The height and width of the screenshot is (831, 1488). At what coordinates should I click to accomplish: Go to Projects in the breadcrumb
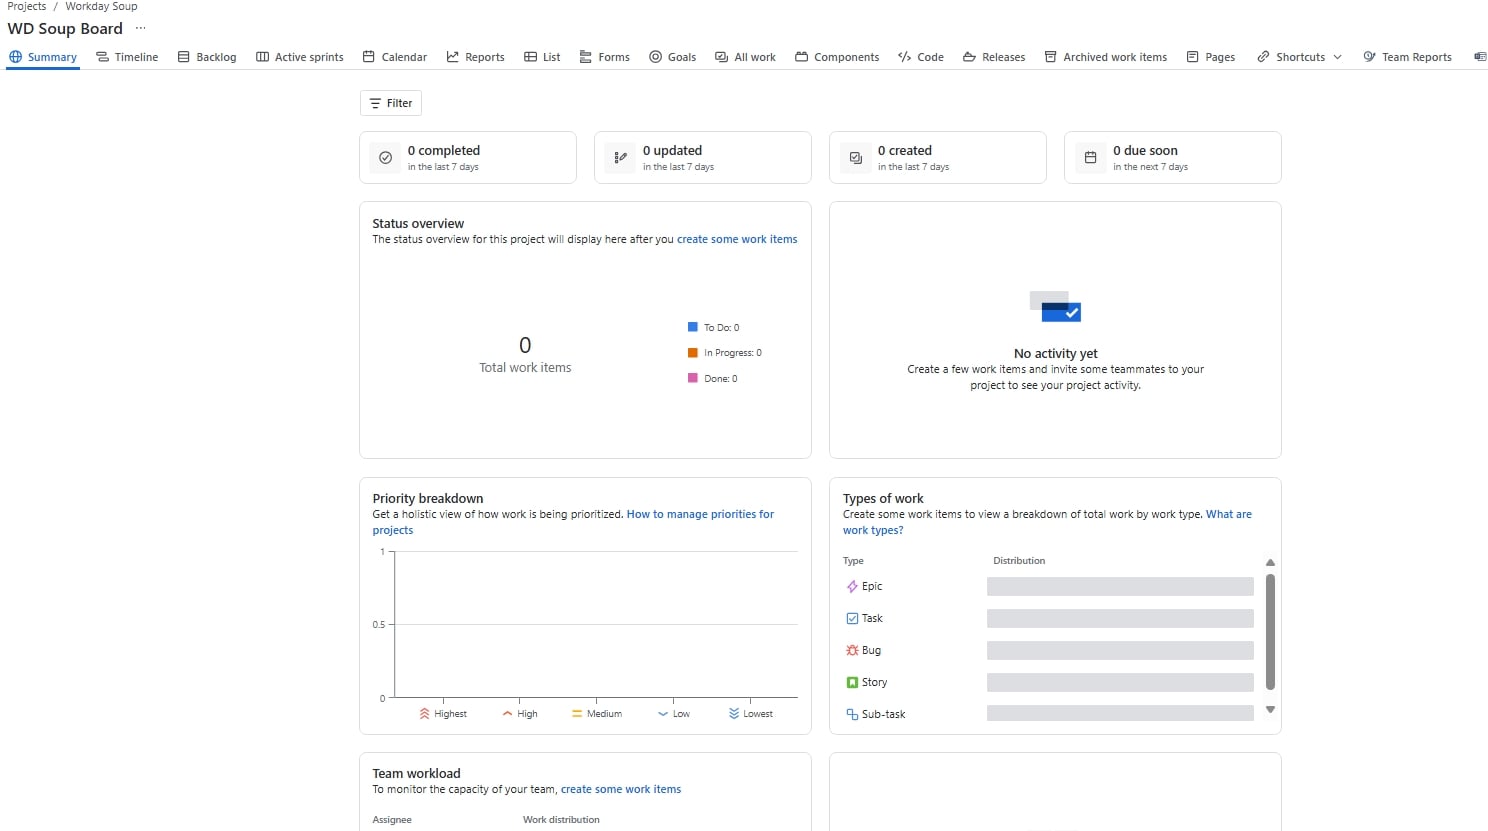(27, 6)
